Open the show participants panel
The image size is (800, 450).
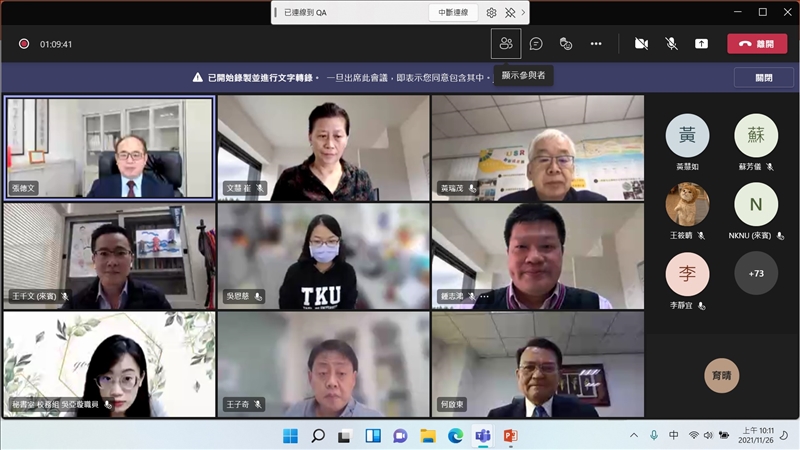(506, 44)
